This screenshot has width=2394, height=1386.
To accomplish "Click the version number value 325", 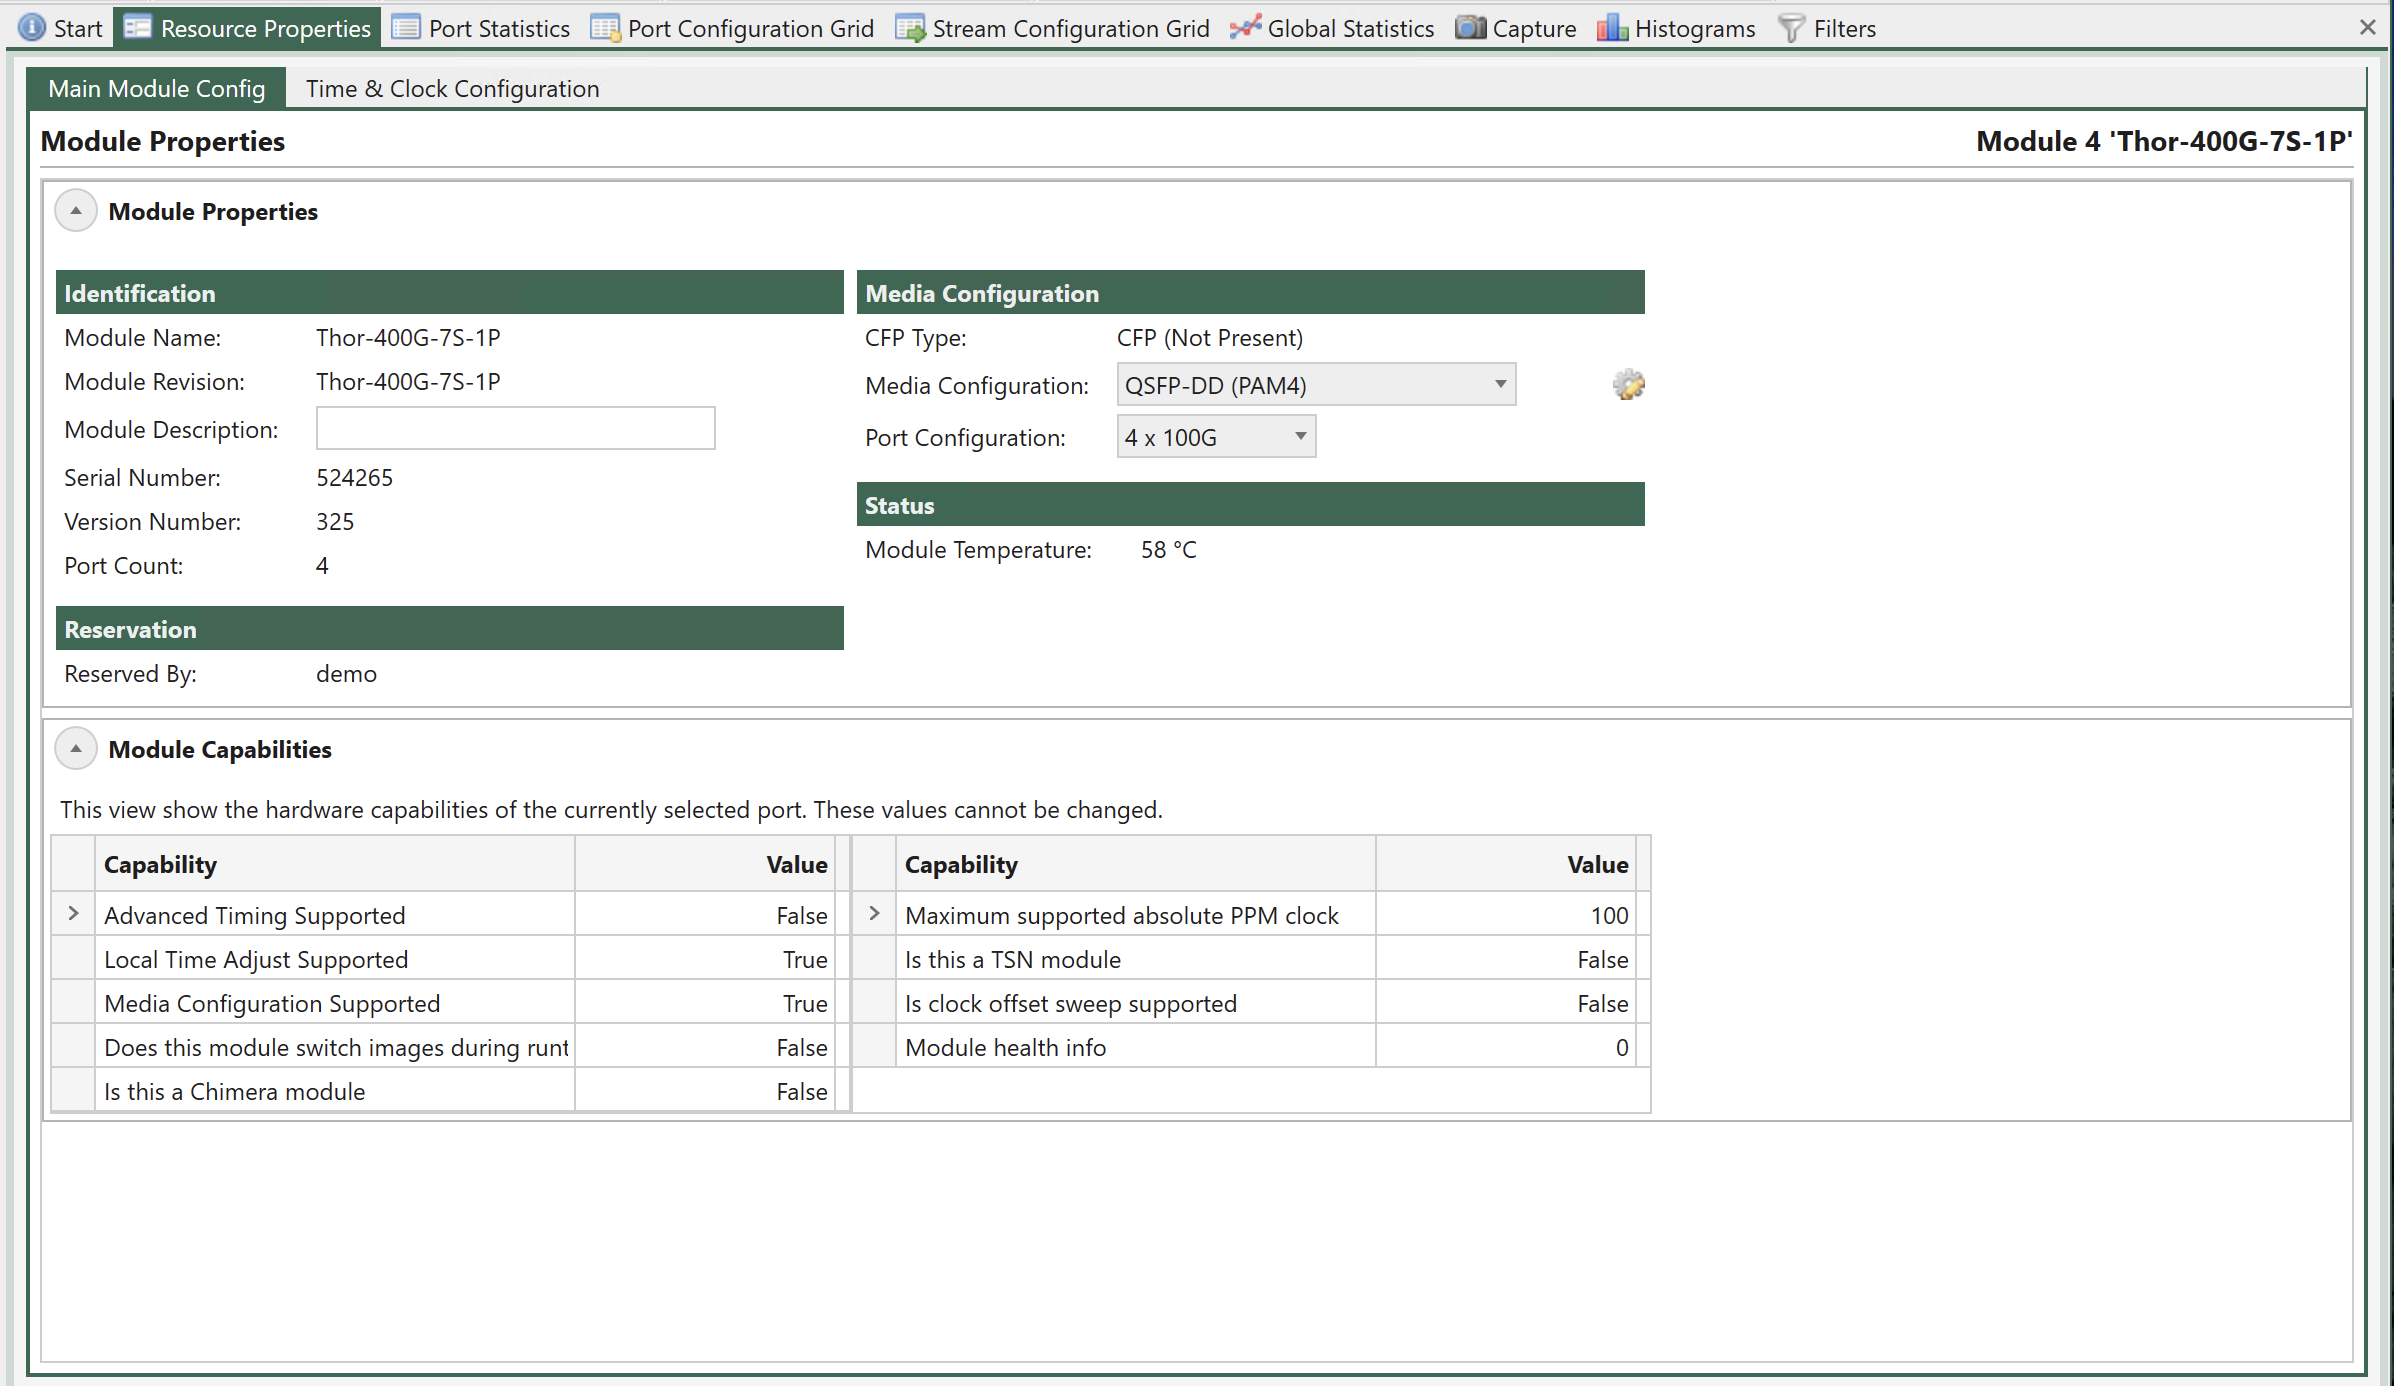I will point(335,522).
